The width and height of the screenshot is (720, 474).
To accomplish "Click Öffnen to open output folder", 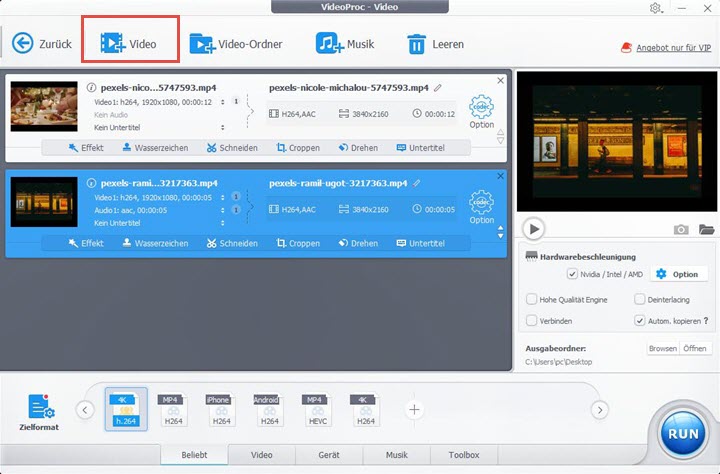I will pos(695,349).
